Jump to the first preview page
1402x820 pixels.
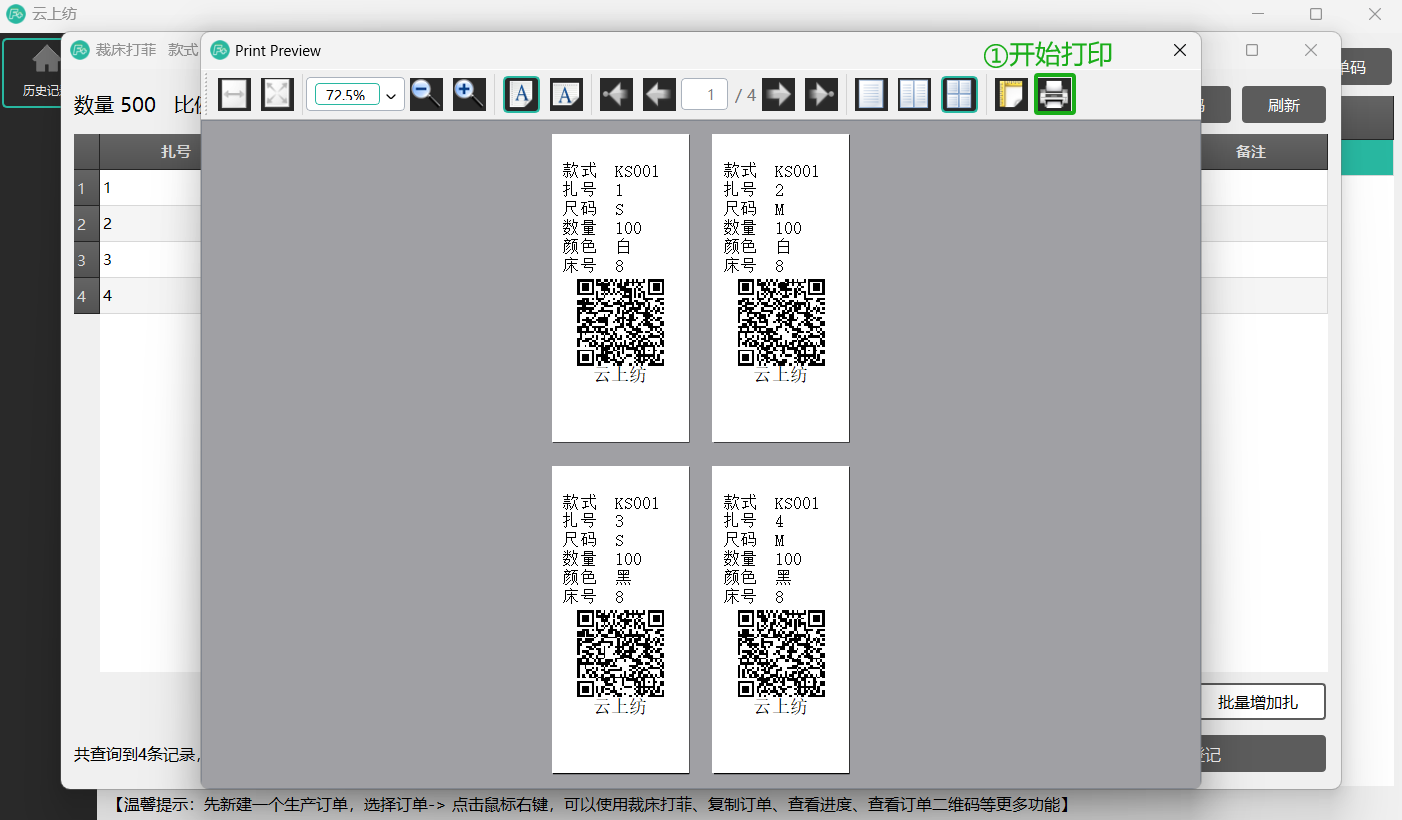click(616, 95)
